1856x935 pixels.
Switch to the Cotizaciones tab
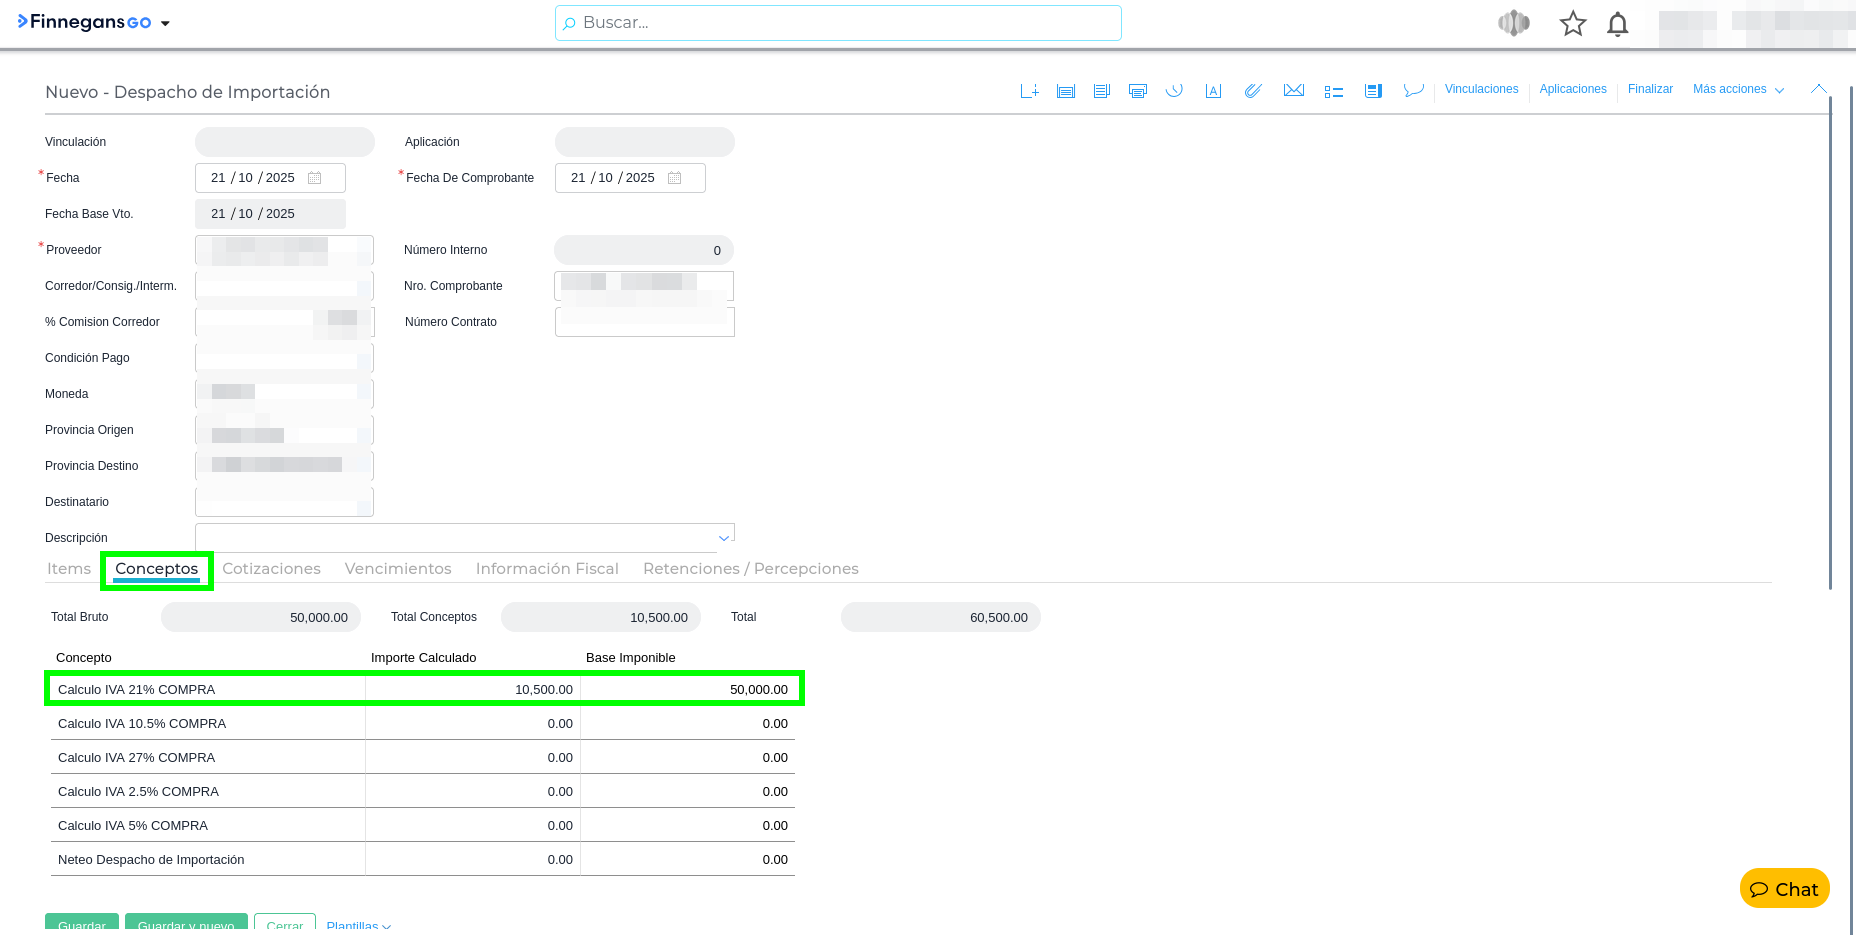click(x=271, y=569)
